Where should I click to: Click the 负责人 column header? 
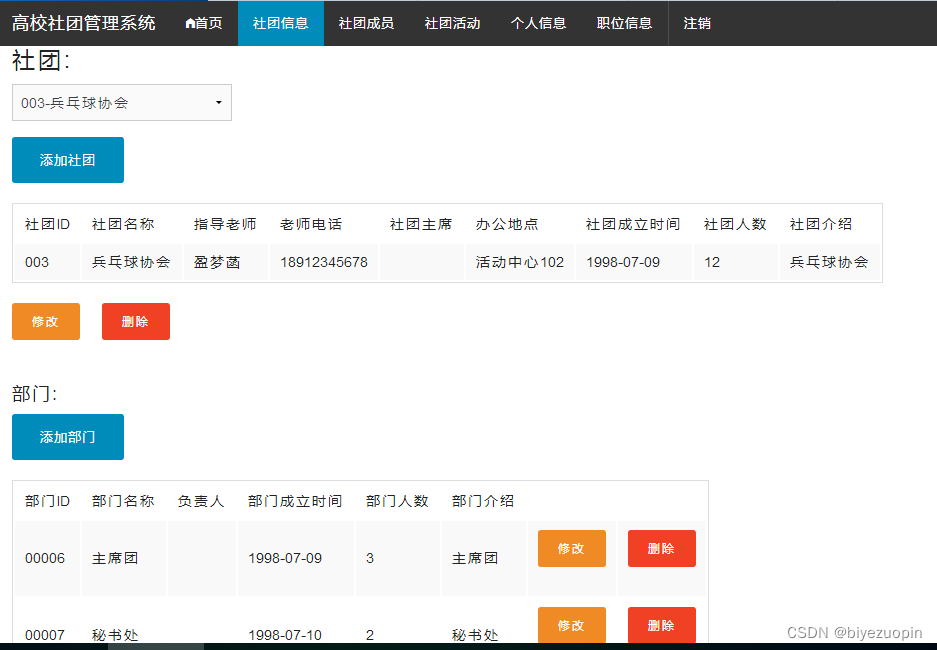click(x=201, y=501)
